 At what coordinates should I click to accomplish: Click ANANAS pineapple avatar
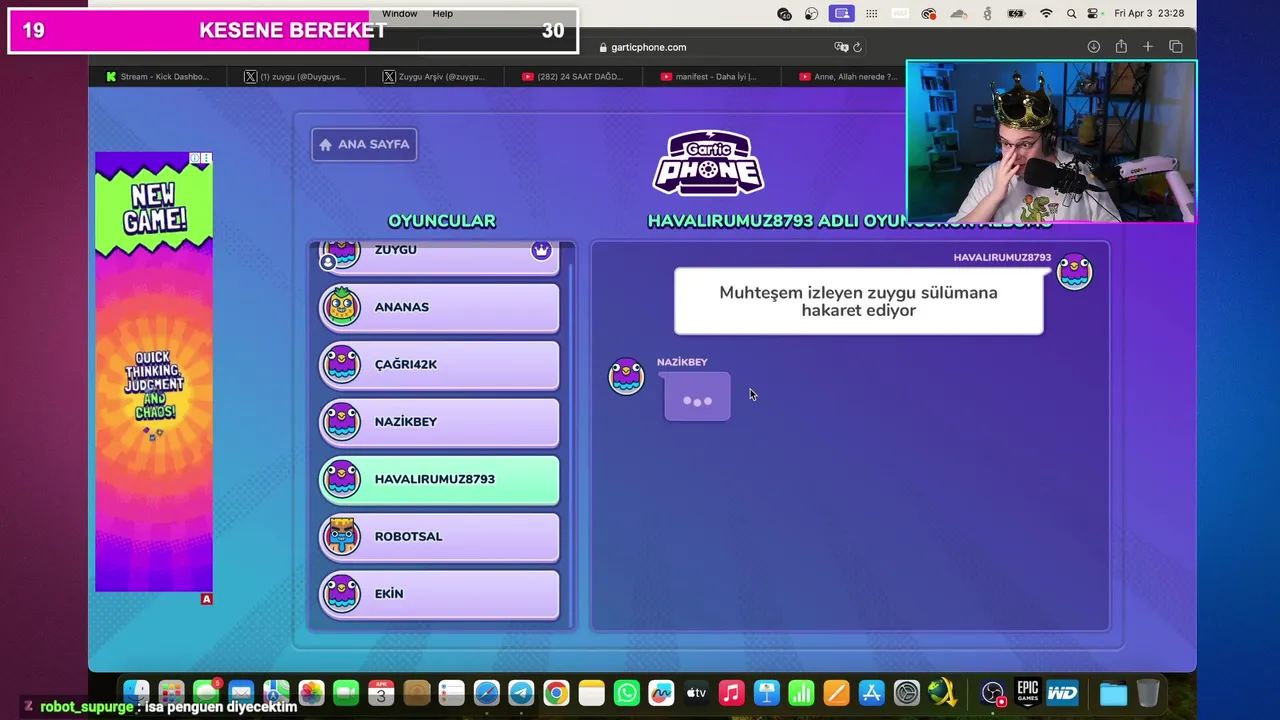point(342,306)
